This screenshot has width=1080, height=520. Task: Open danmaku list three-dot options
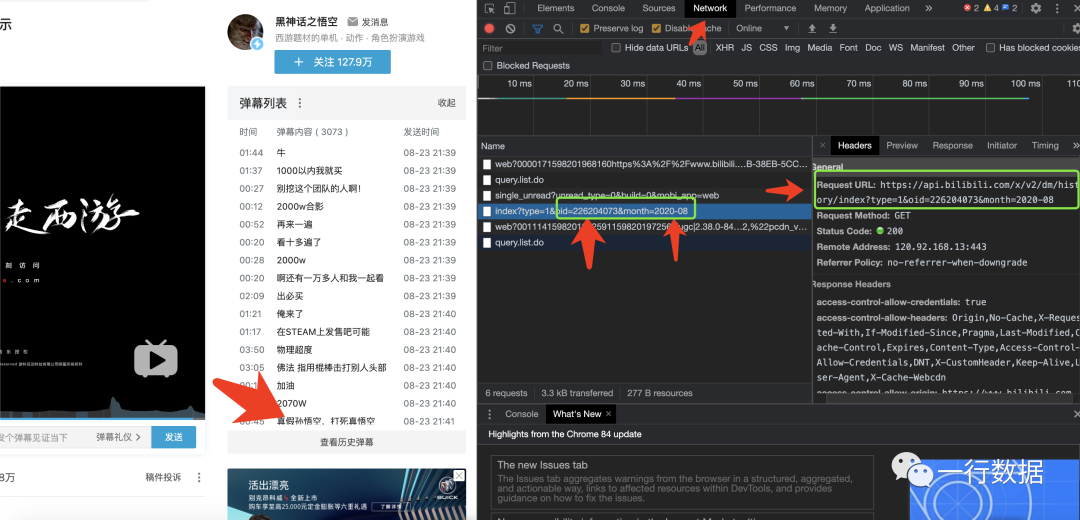300,103
